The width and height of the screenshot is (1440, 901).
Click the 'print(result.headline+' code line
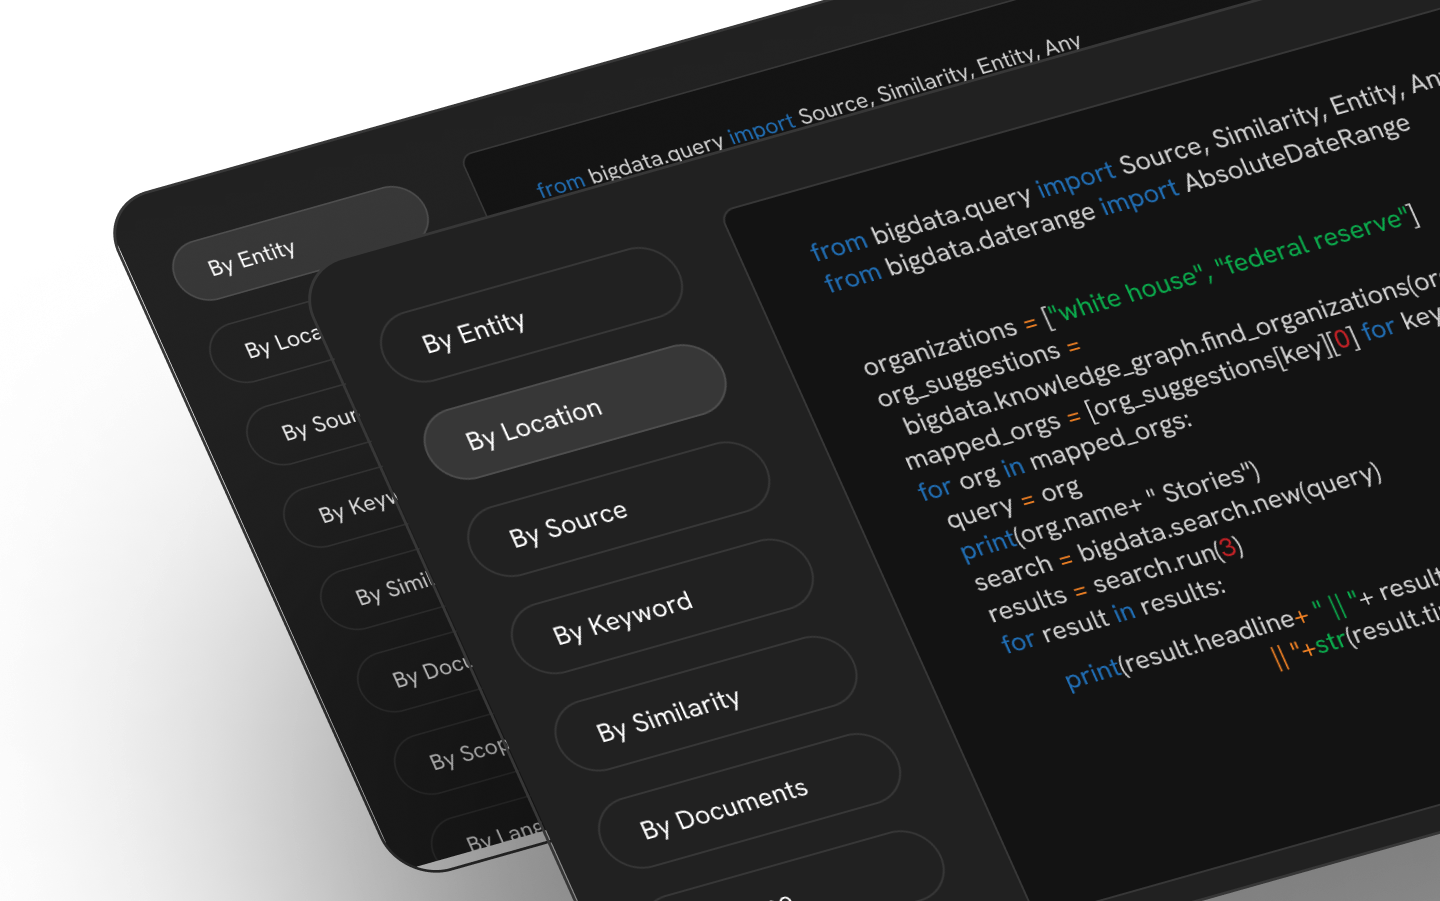[1252, 630]
